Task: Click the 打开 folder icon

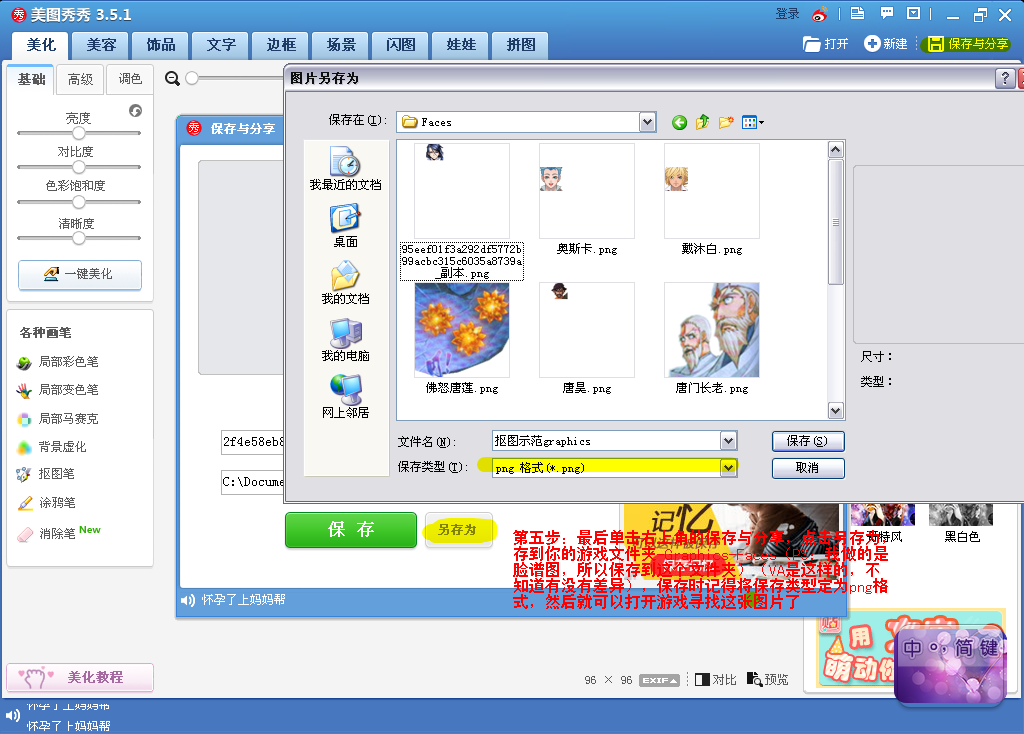Action: 811,44
